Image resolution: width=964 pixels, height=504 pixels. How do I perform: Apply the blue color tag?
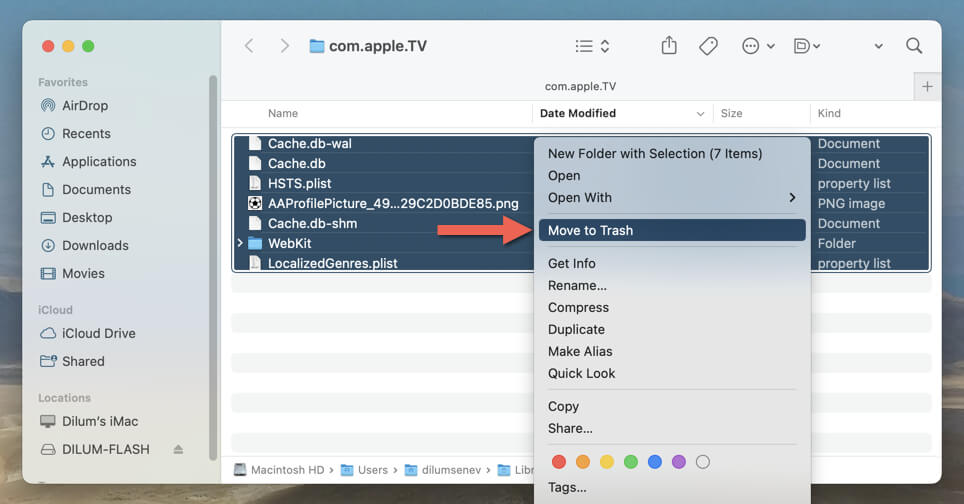(x=655, y=462)
